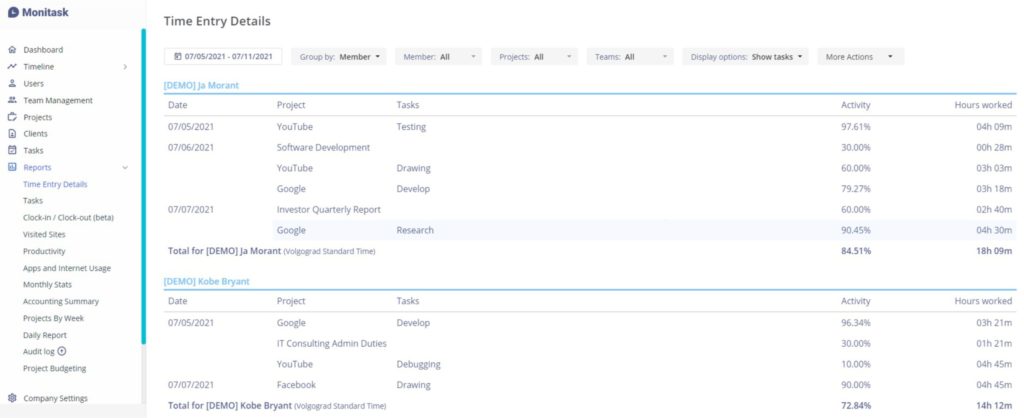Viewport: 1024px width, 418px height.
Task: Click the Monitask logo icon
Action: (13, 12)
